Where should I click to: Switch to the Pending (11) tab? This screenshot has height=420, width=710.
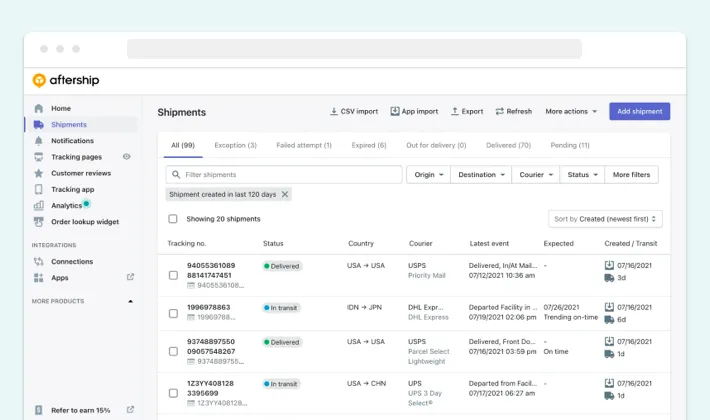coord(570,145)
